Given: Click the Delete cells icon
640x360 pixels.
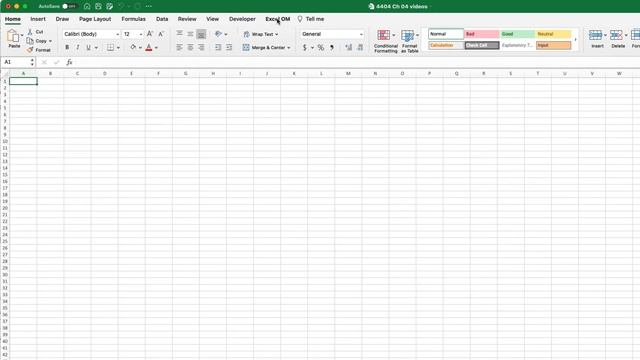Looking at the screenshot, I should click(x=616, y=35).
